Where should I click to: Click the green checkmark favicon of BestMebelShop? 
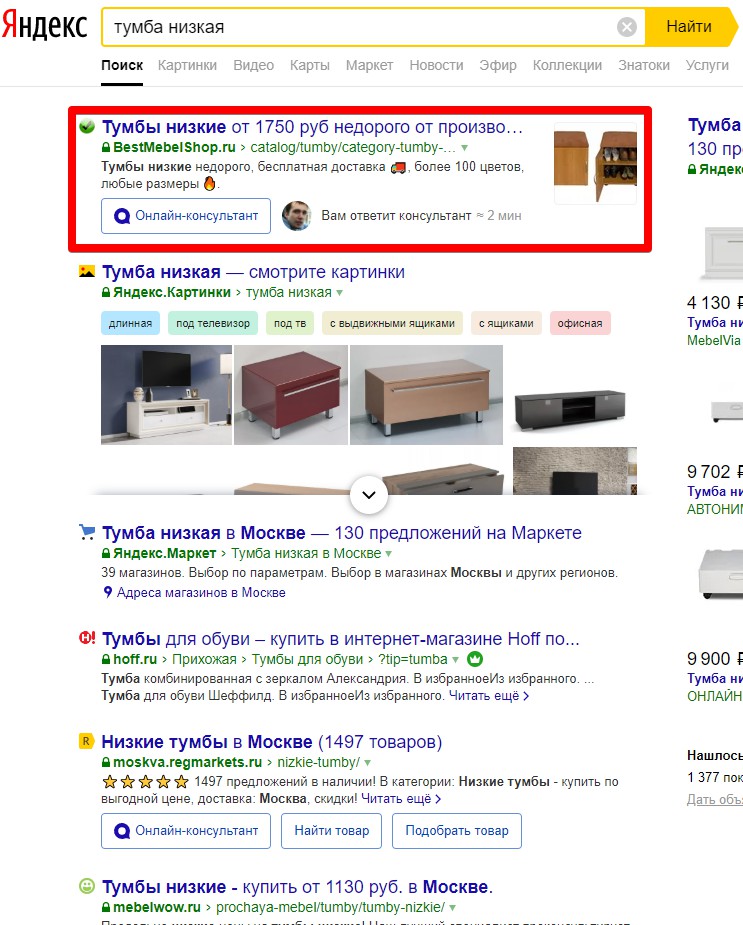click(x=87, y=126)
